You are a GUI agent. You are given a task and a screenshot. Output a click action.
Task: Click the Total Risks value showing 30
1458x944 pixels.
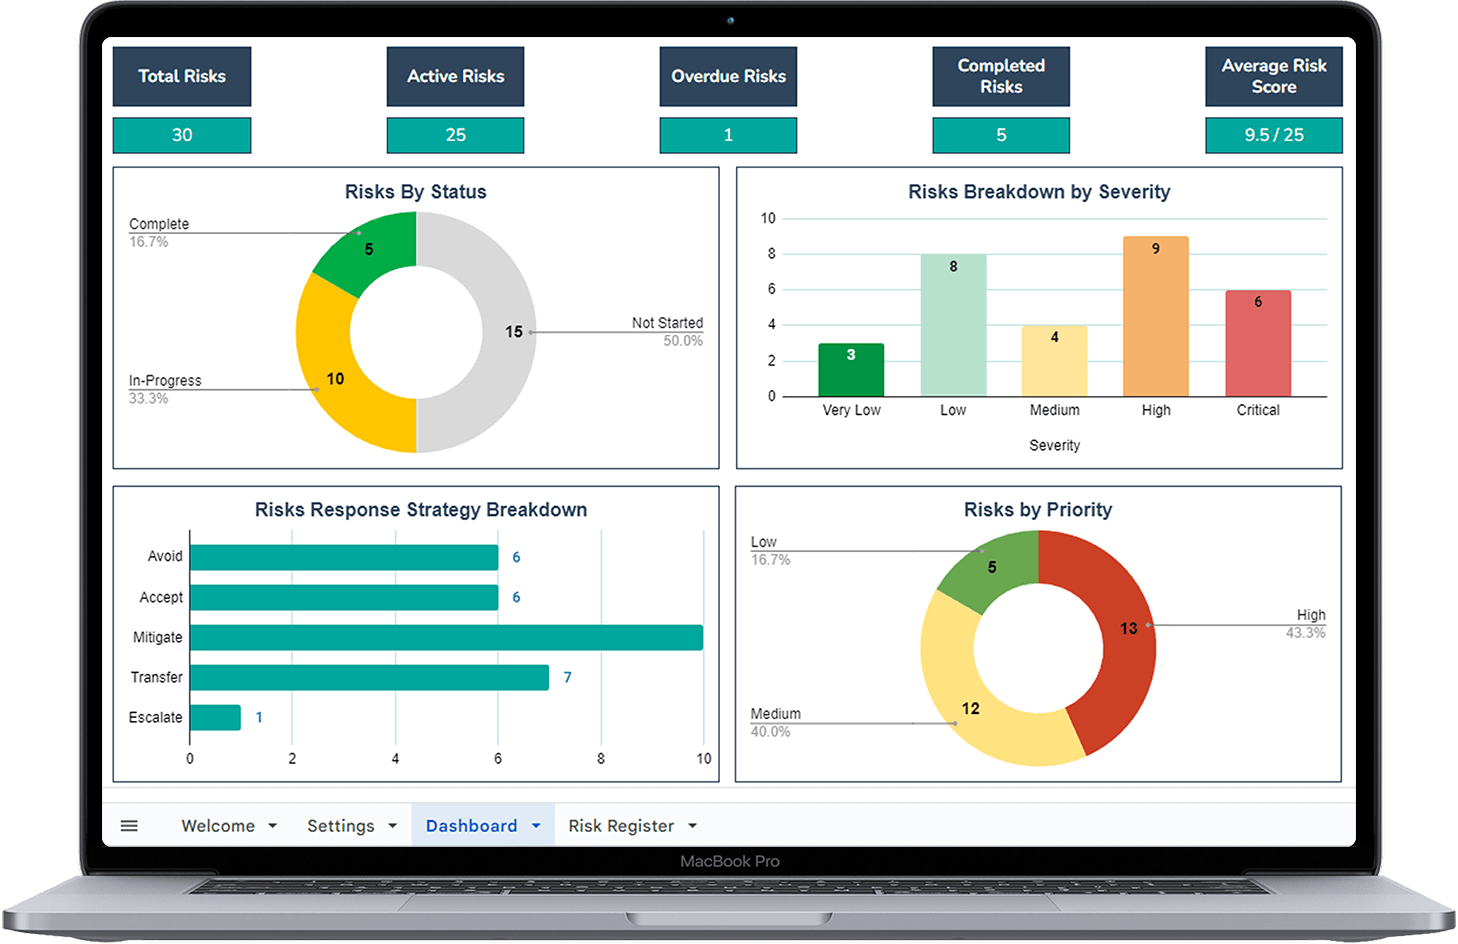pyautogui.click(x=182, y=135)
